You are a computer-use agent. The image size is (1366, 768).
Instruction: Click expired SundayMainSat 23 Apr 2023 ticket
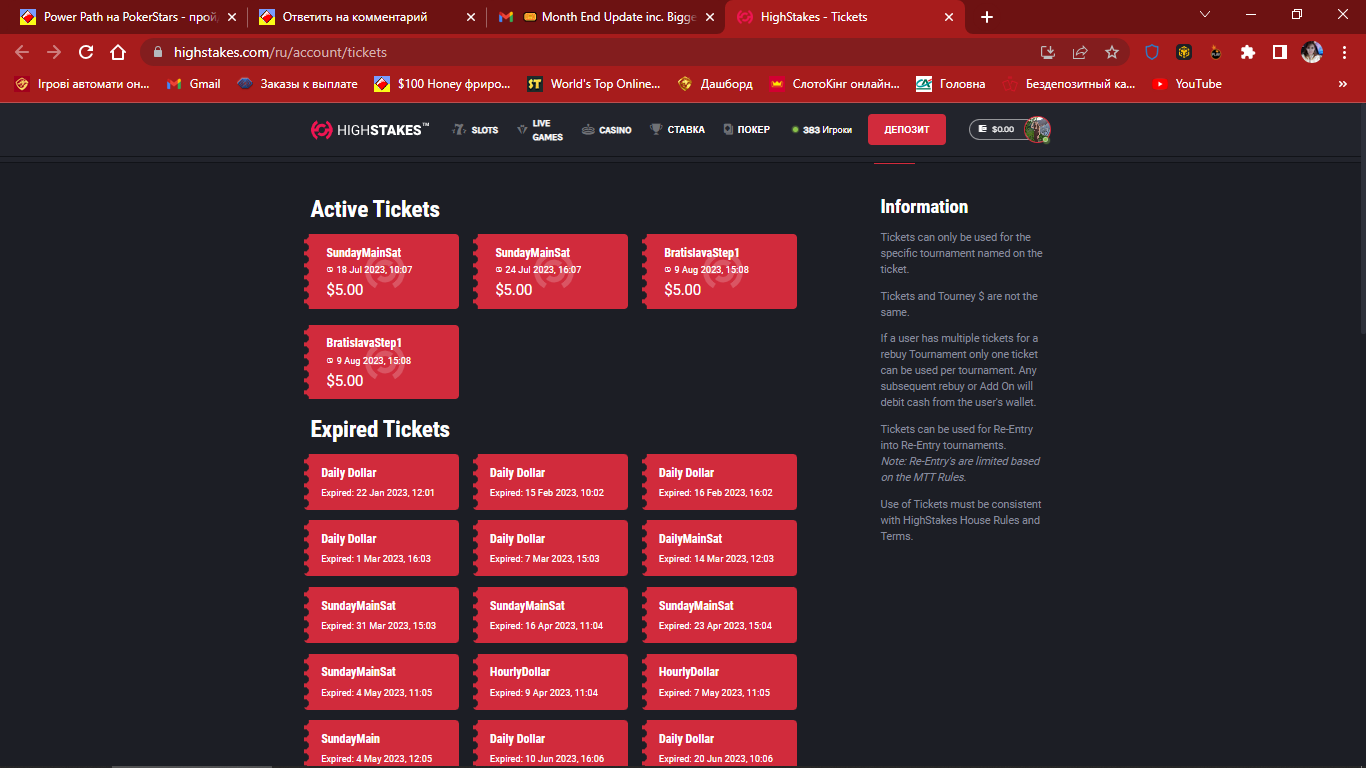(x=719, y=615)
